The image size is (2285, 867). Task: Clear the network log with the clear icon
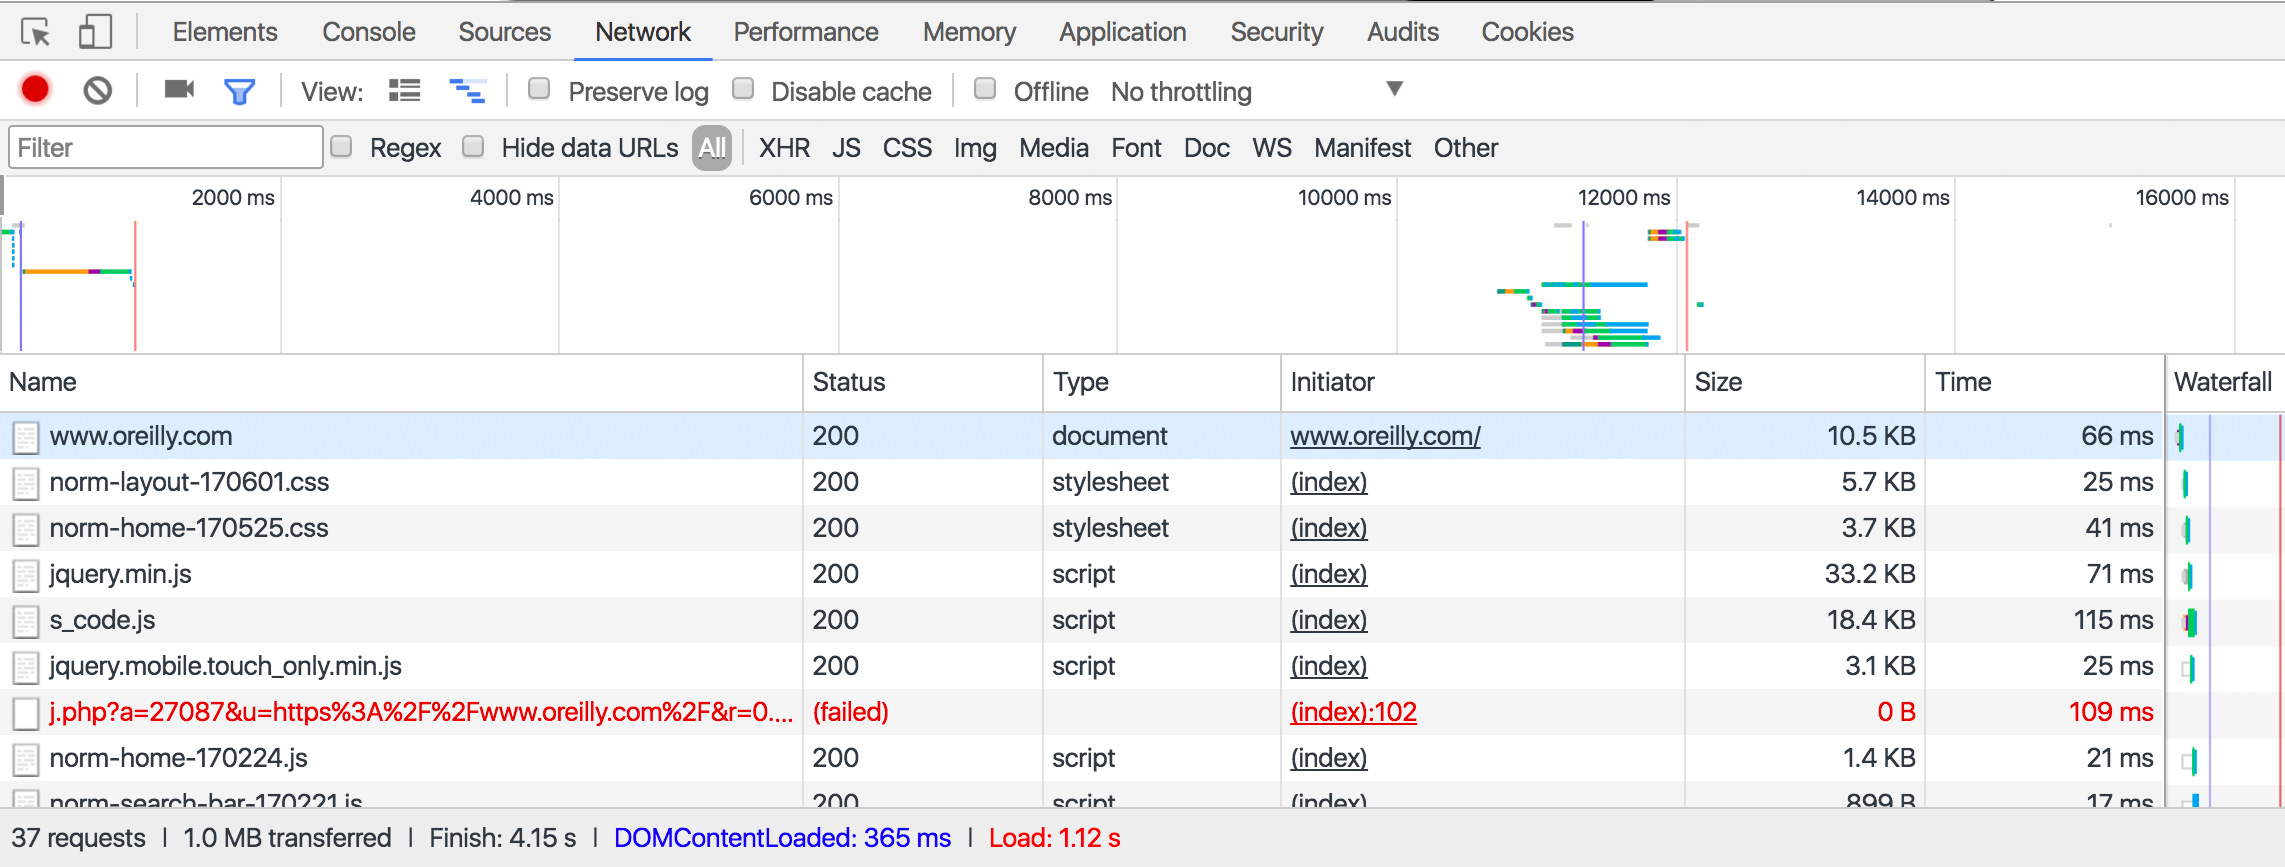[97, 91]
